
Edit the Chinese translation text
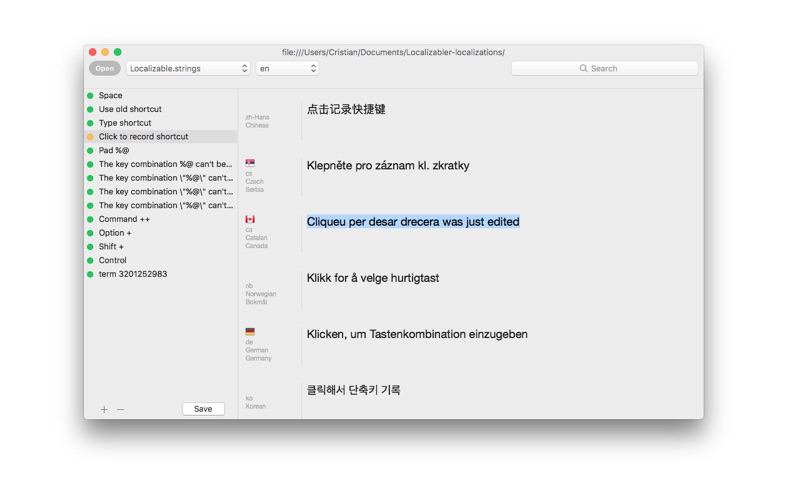coord(346,109)
